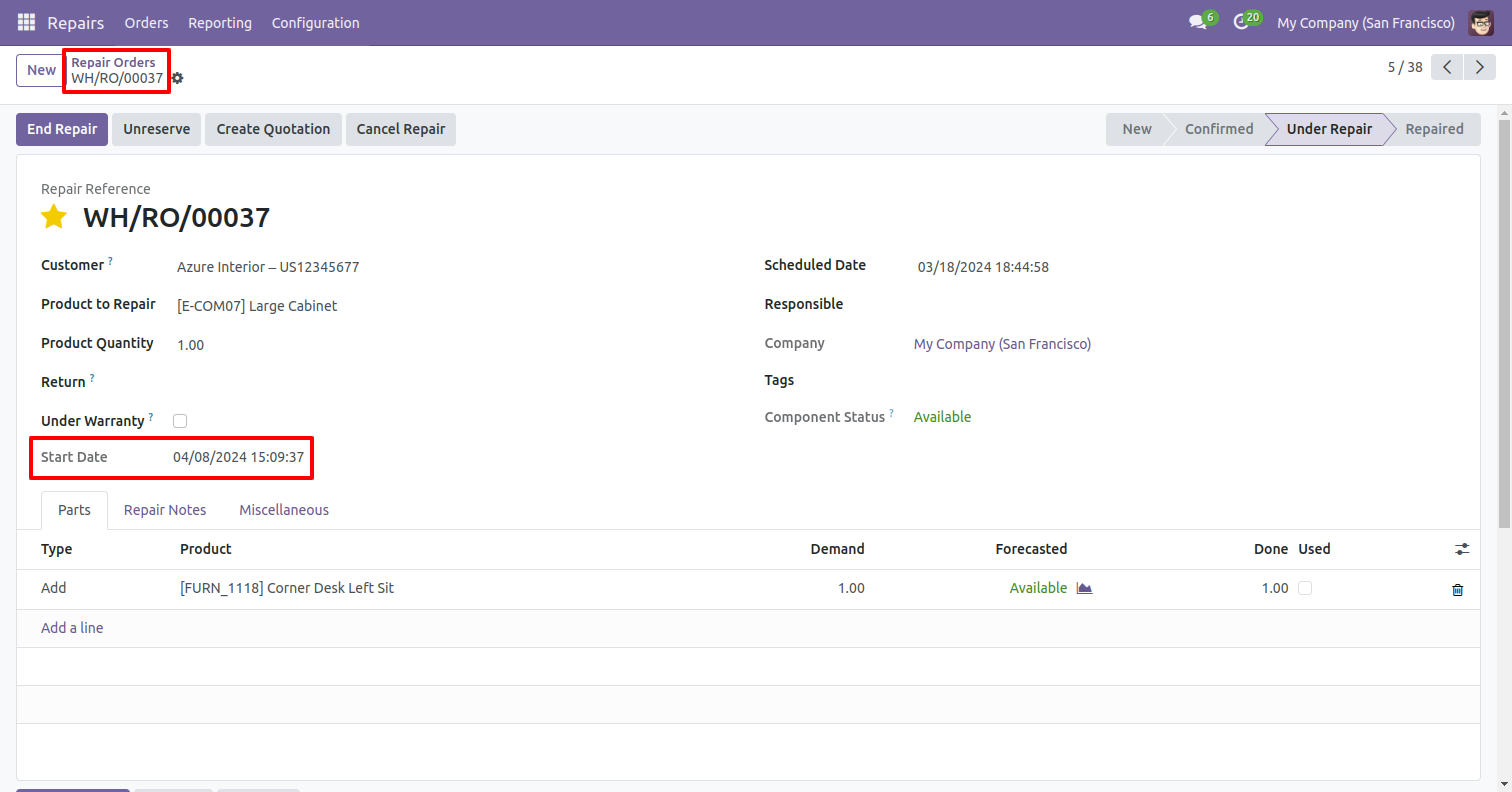Tick the Used checkbox for the part line

pos(1305,588)
